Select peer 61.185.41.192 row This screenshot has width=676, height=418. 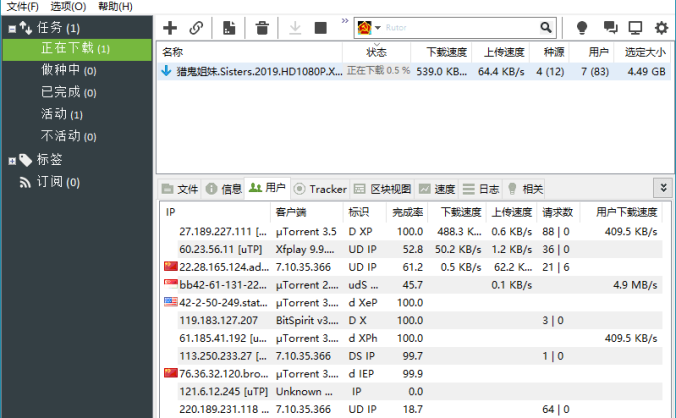[x=412, y=338]
